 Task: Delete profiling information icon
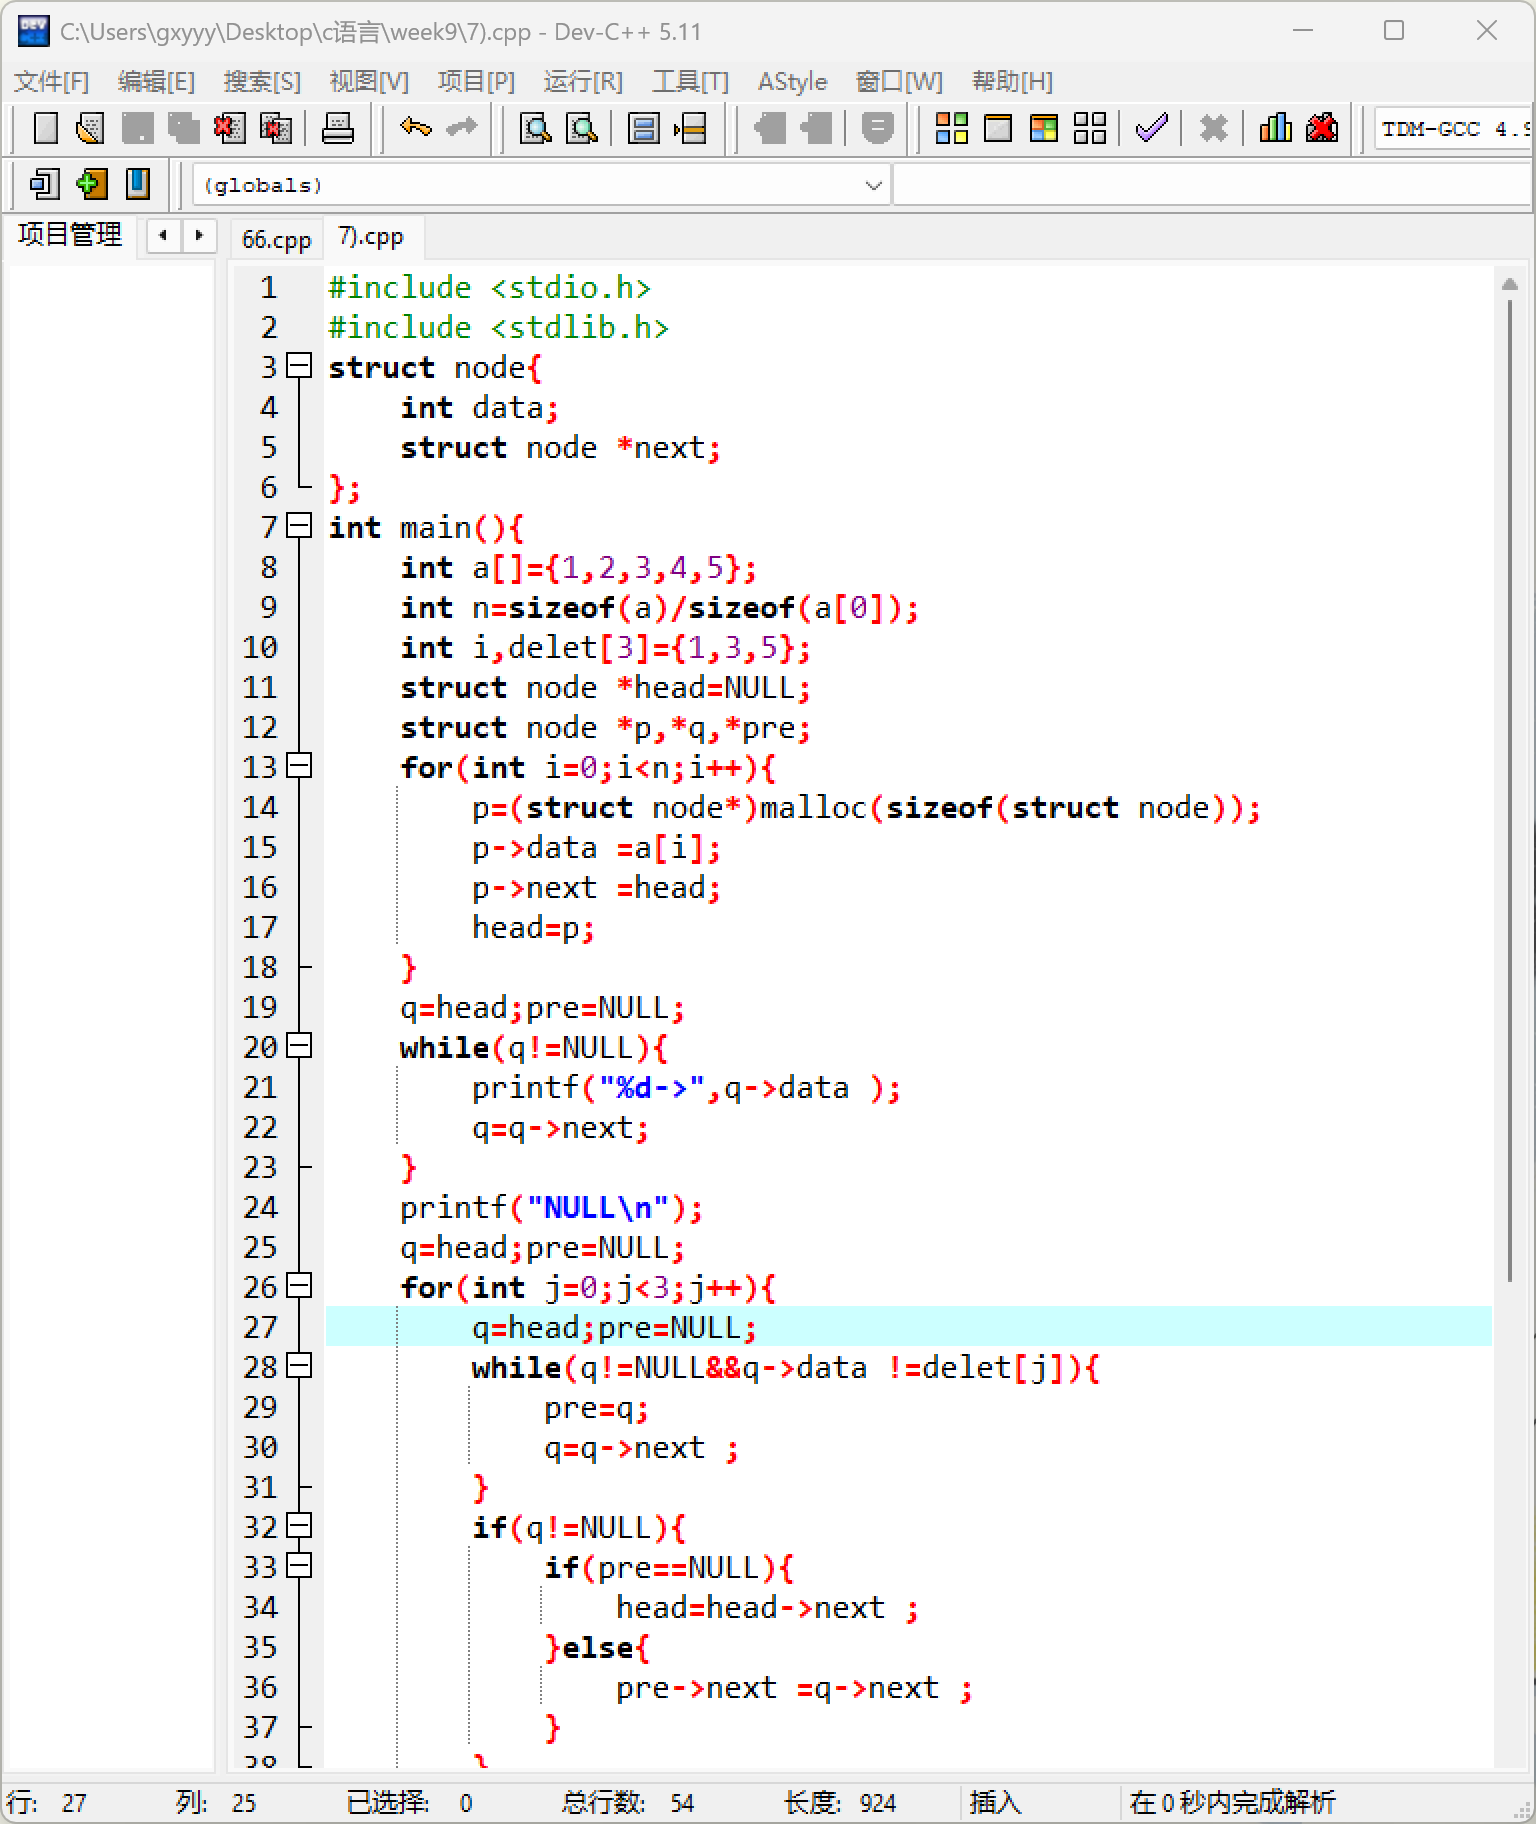(1321, 128)
